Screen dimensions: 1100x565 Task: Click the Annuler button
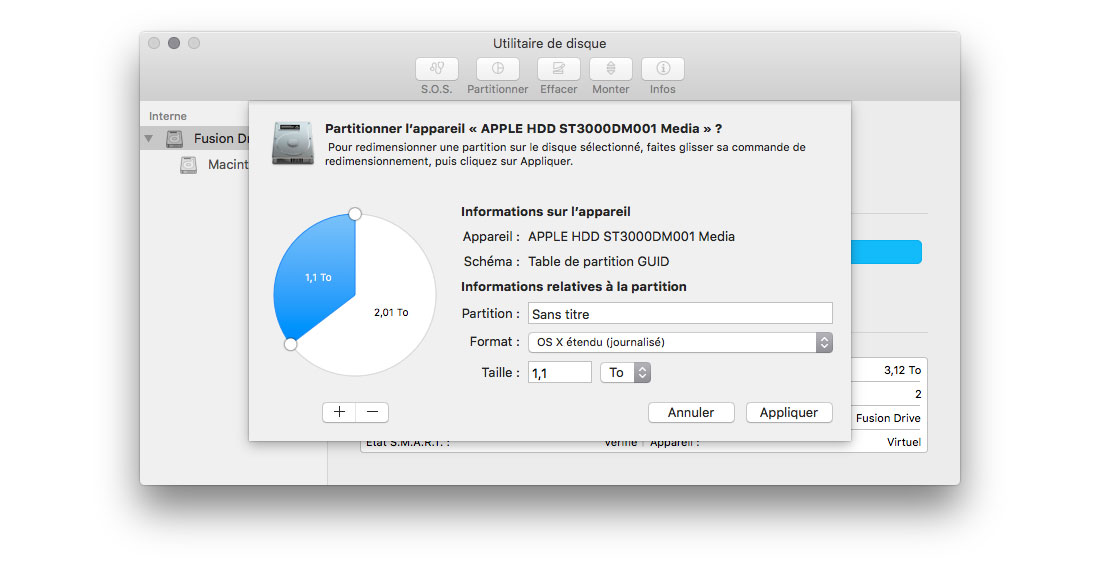tap(691, 413)
